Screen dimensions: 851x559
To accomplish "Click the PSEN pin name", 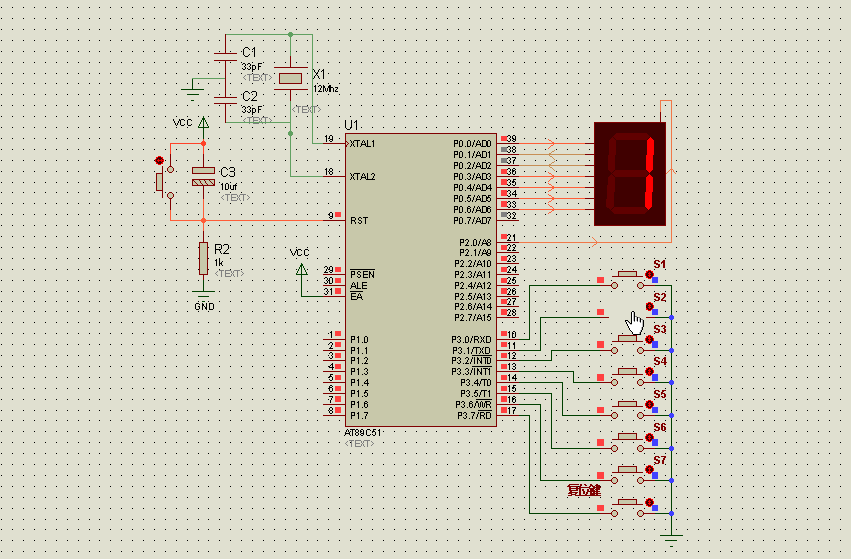I will tap(362, 275).
